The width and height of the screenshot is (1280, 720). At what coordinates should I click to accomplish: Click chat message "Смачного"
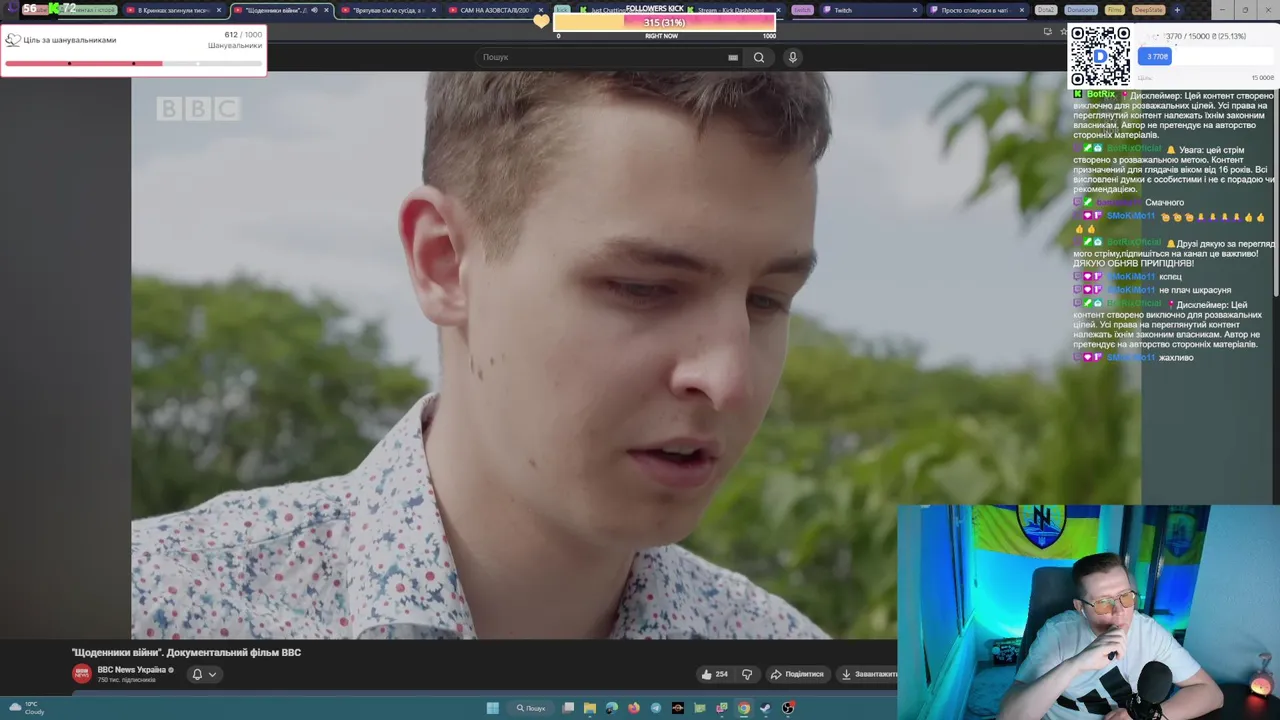[1164, 203]
